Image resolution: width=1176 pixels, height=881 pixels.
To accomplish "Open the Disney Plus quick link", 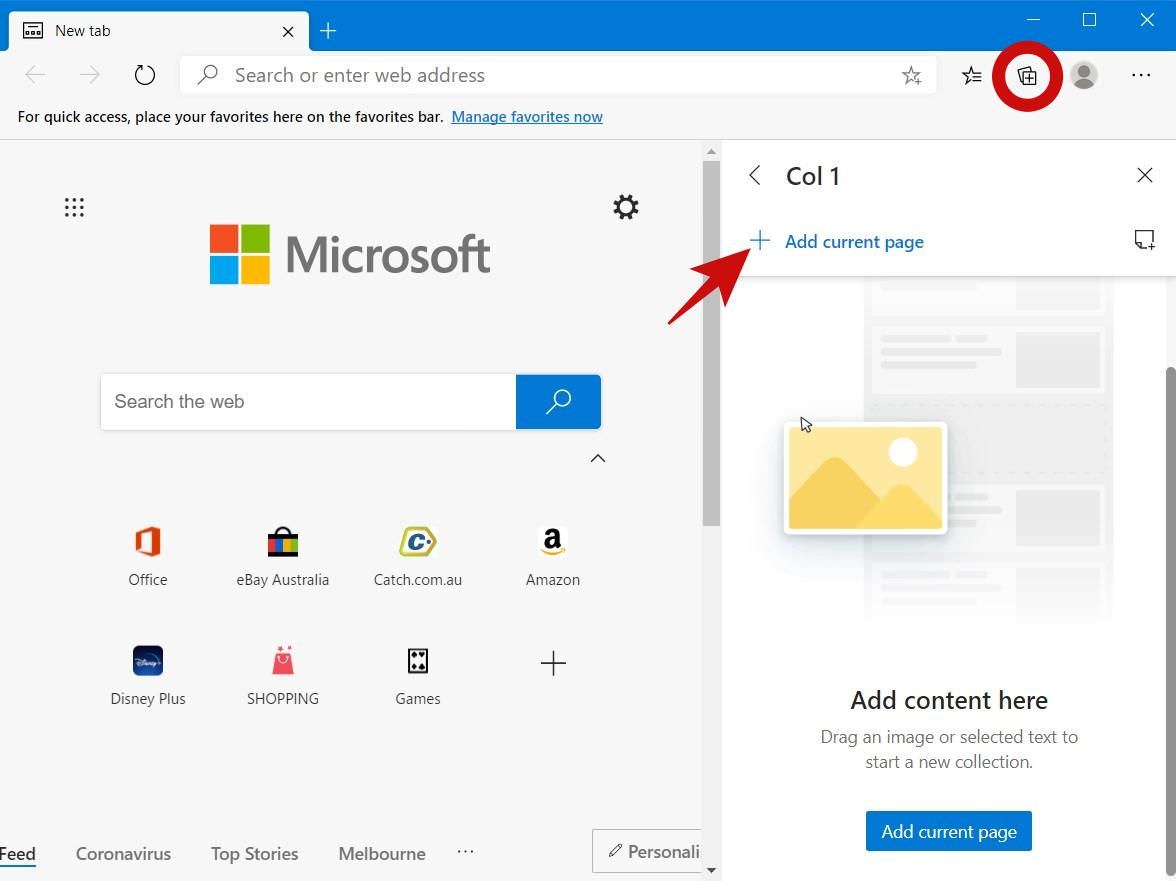I will 148,676.
